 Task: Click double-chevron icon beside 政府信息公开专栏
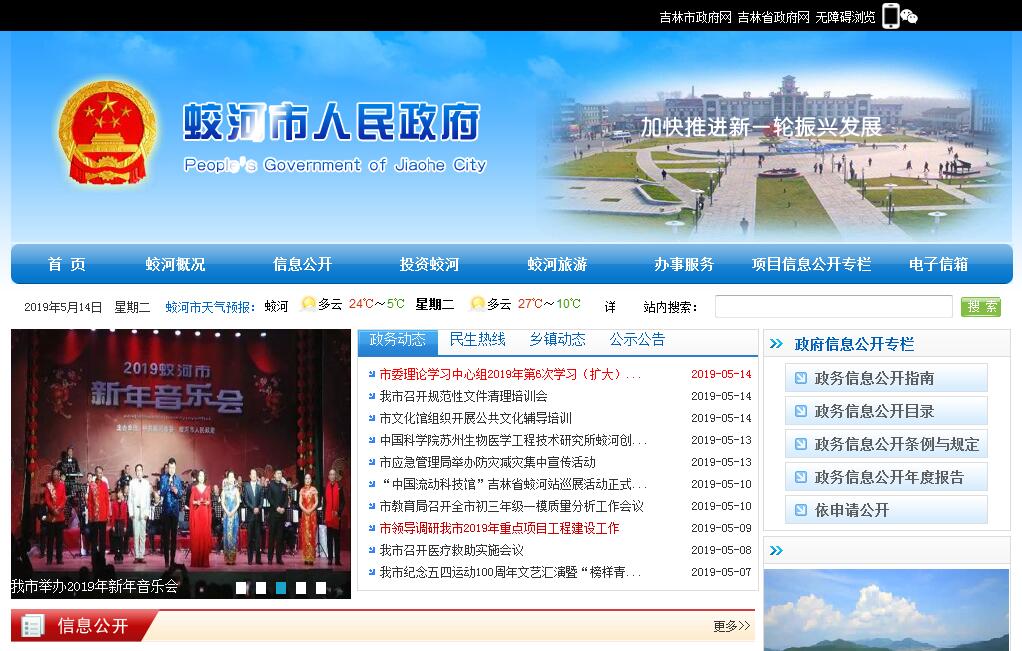click(x=777, y=344)
